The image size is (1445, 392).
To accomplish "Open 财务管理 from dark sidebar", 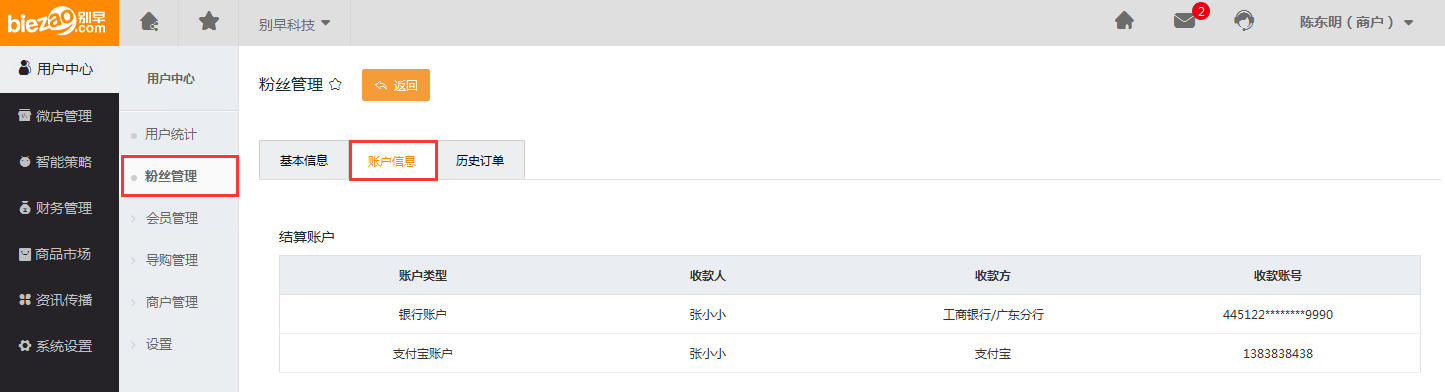I will pos(59,208).
